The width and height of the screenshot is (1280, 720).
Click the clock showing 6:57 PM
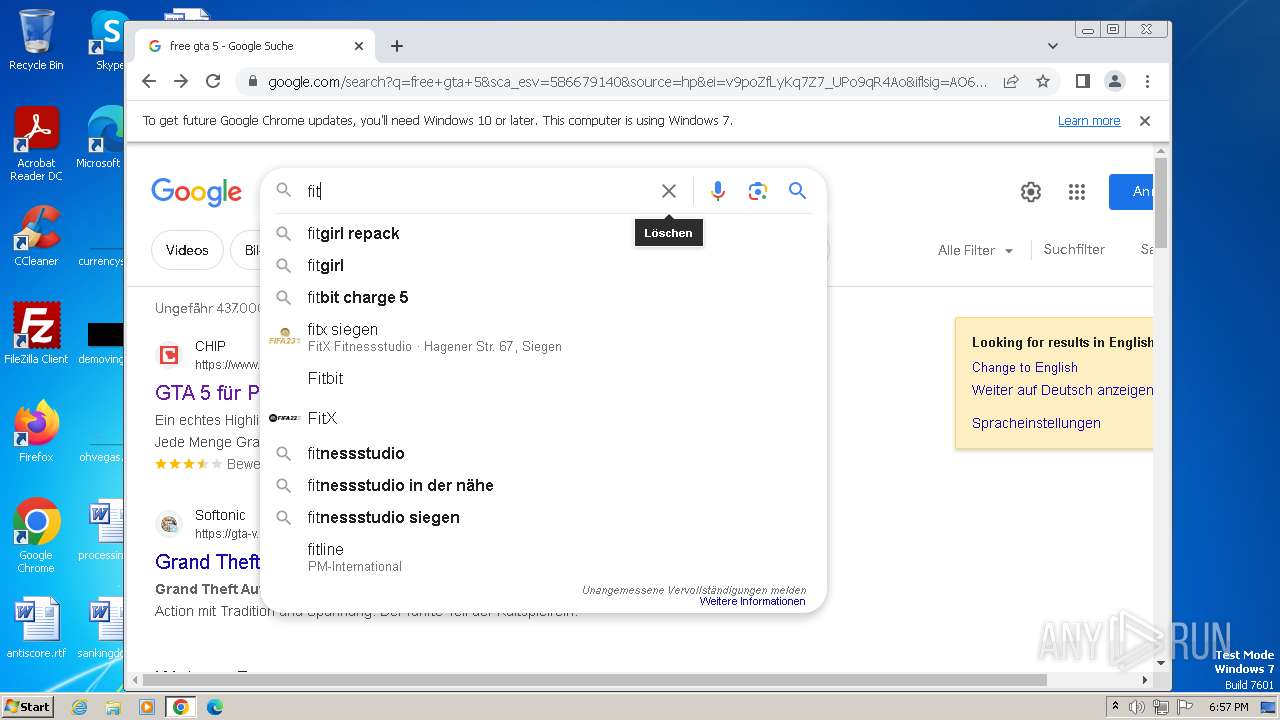click(x=1229, y=707)
